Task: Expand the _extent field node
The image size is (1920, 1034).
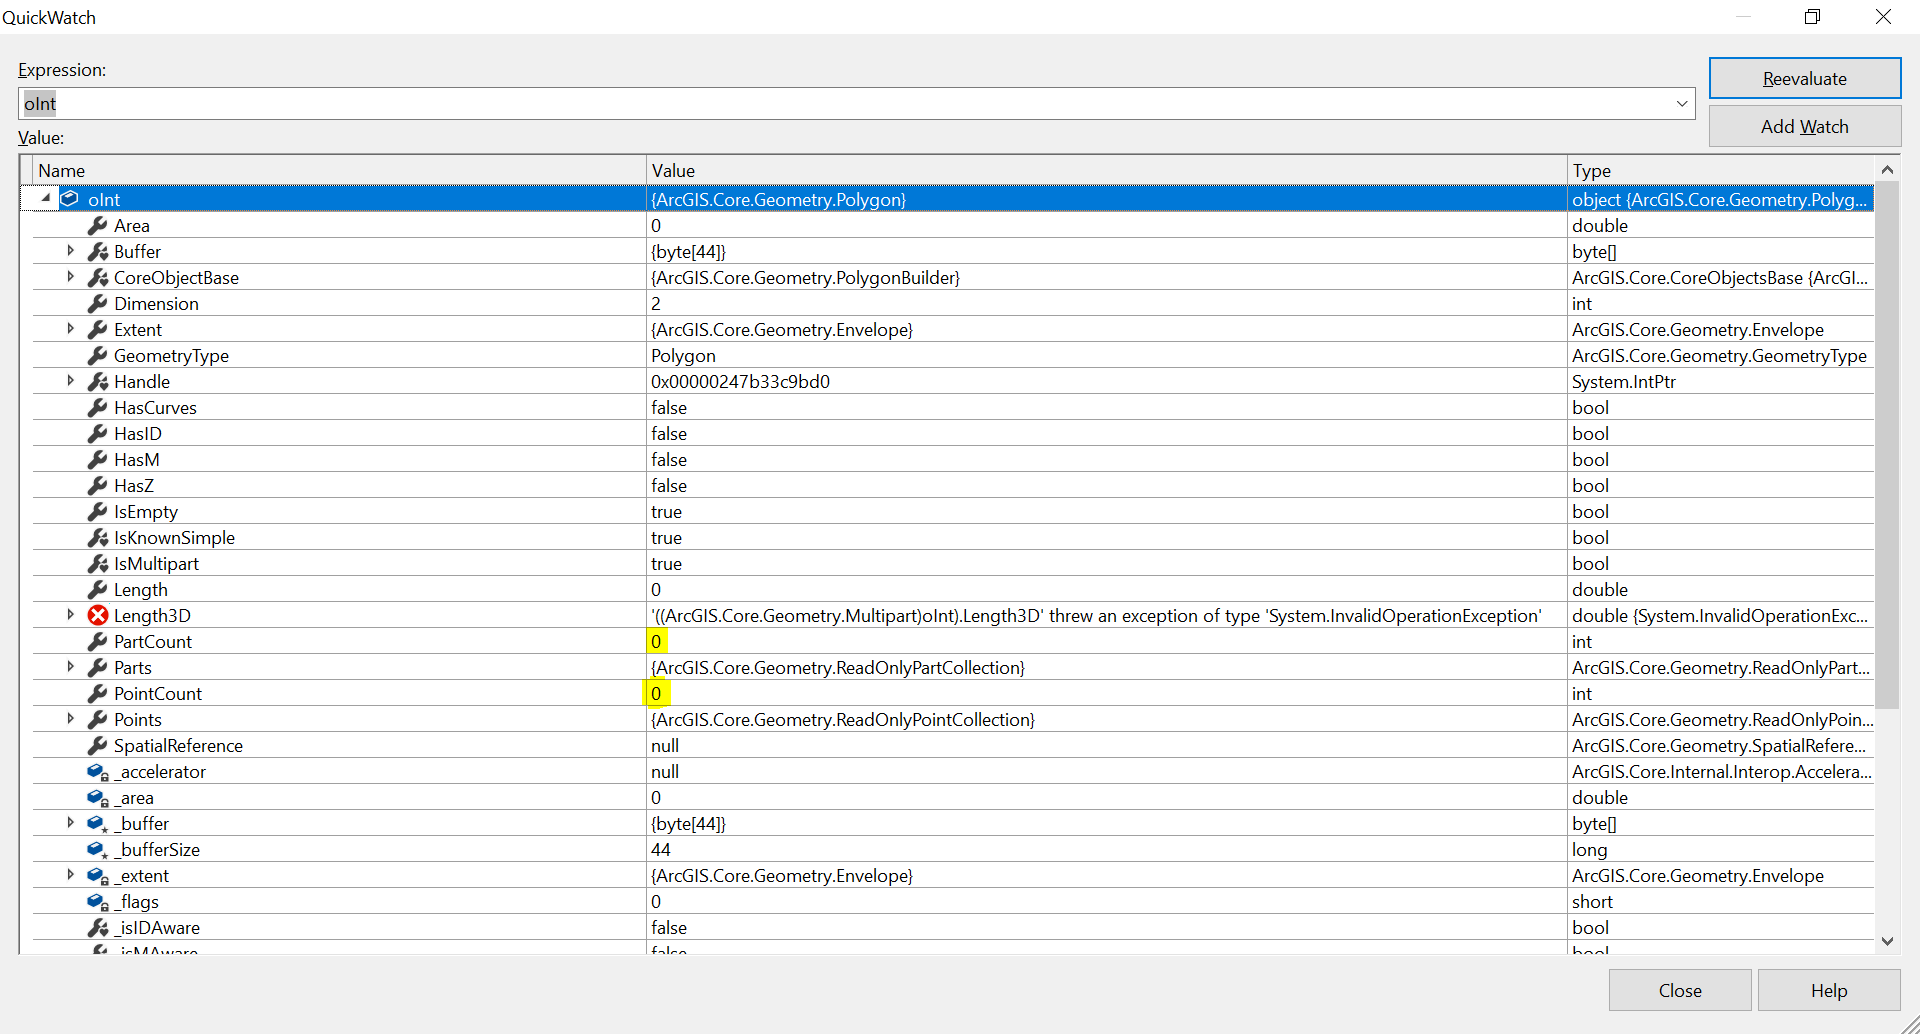Action: click(x=70, y=875)
